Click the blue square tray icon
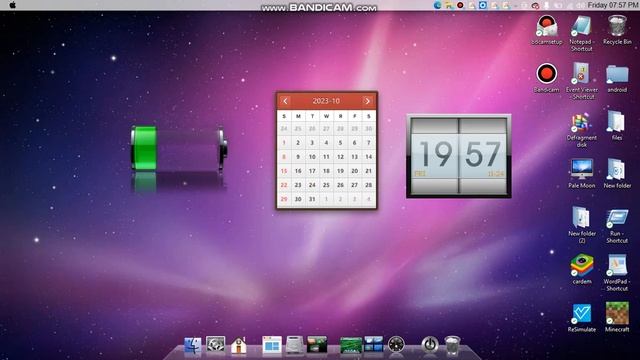 click(x=483, y=5)
